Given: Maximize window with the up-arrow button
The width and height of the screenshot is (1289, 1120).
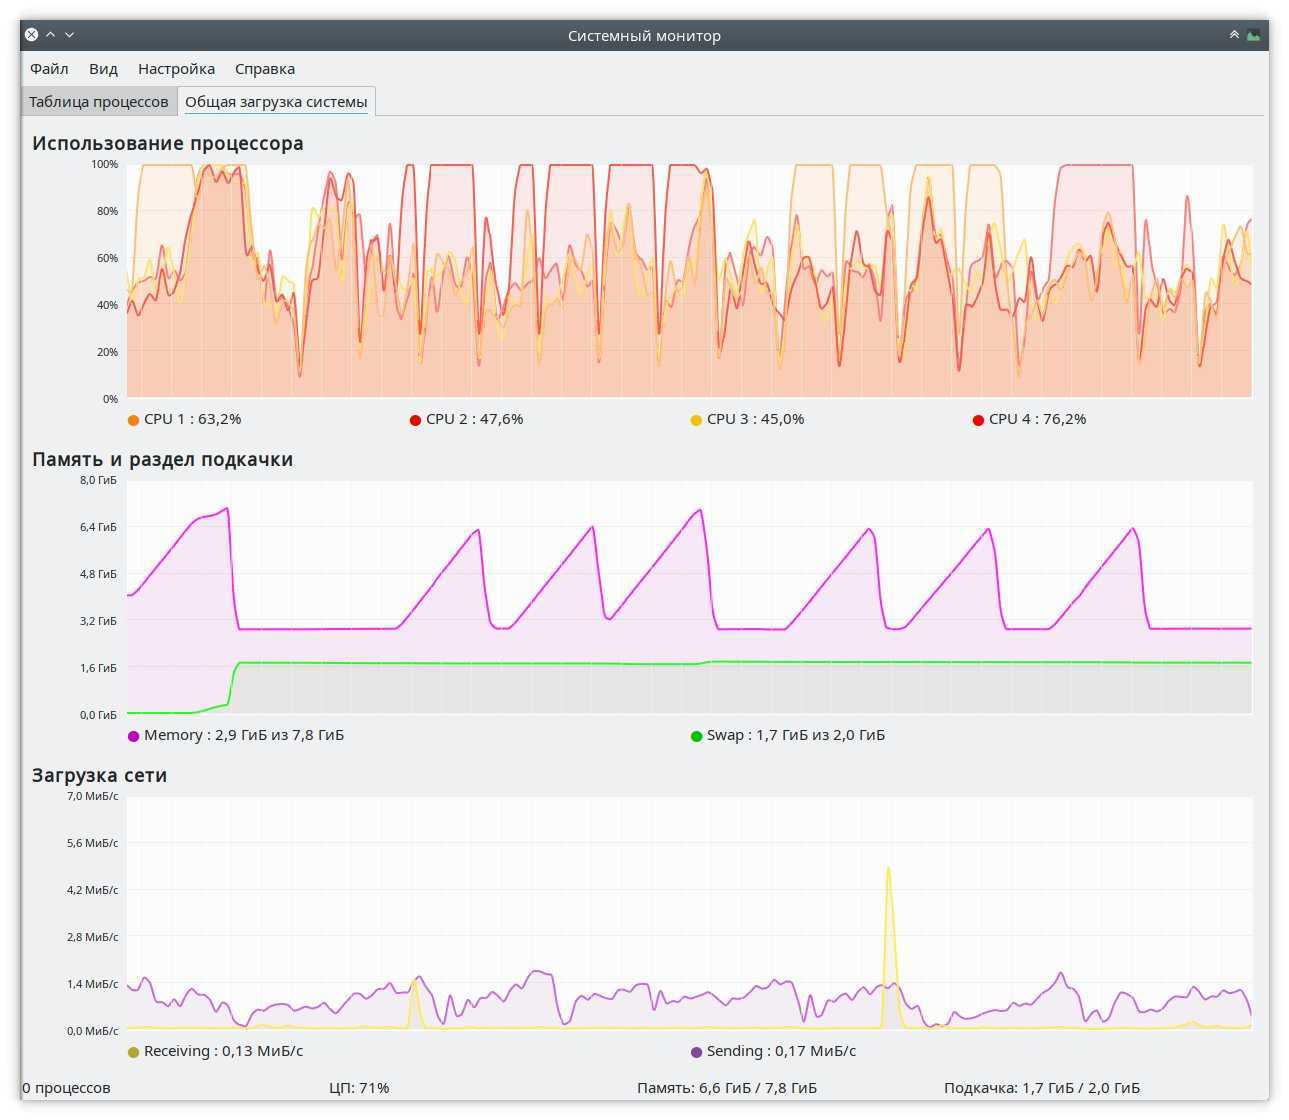Looking at the screenshot, I should 50,35.
